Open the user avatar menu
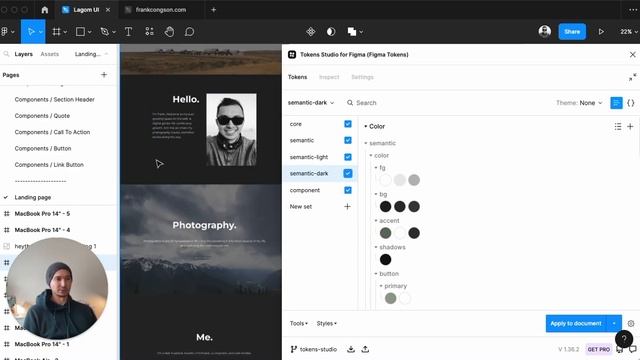 point(544,31)
